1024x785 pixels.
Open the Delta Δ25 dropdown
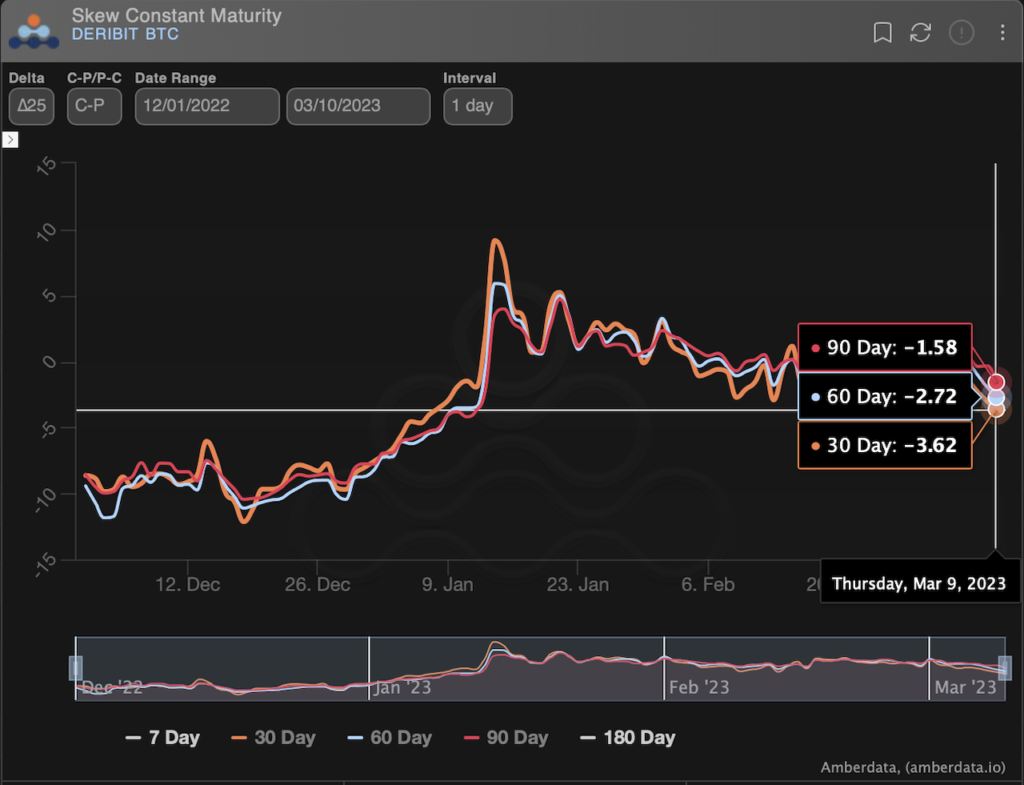(x=33, y=106)
